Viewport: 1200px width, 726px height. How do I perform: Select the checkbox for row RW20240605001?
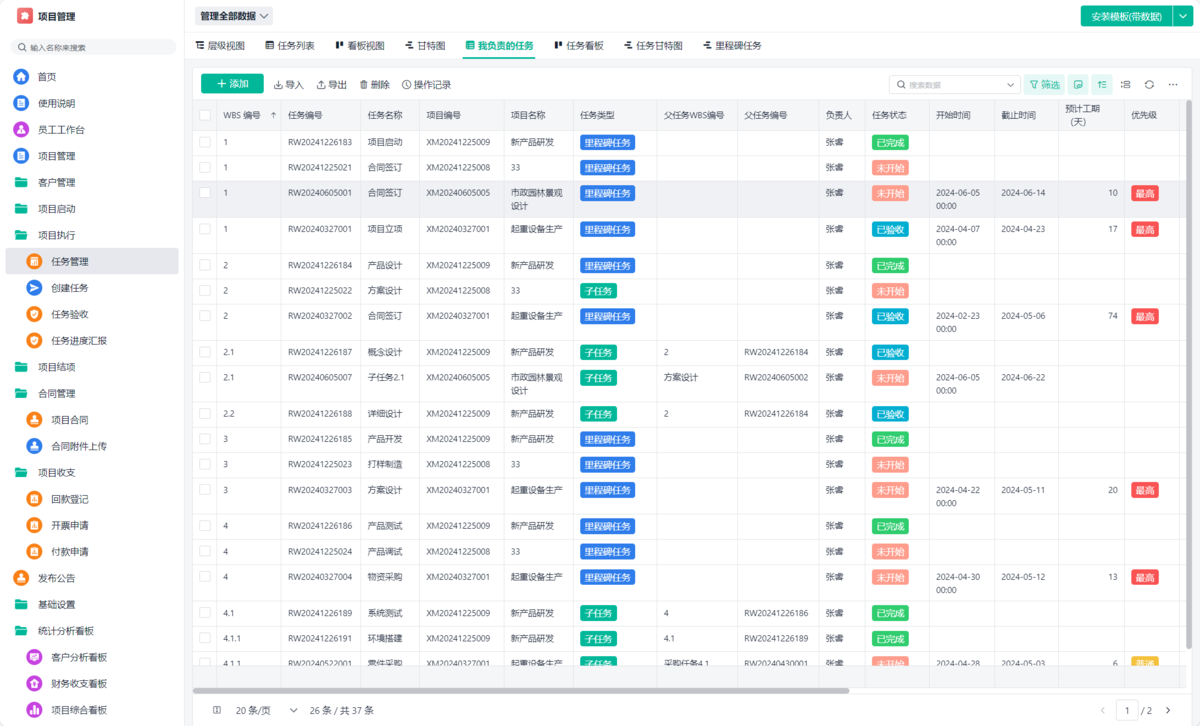coord(205,193)
